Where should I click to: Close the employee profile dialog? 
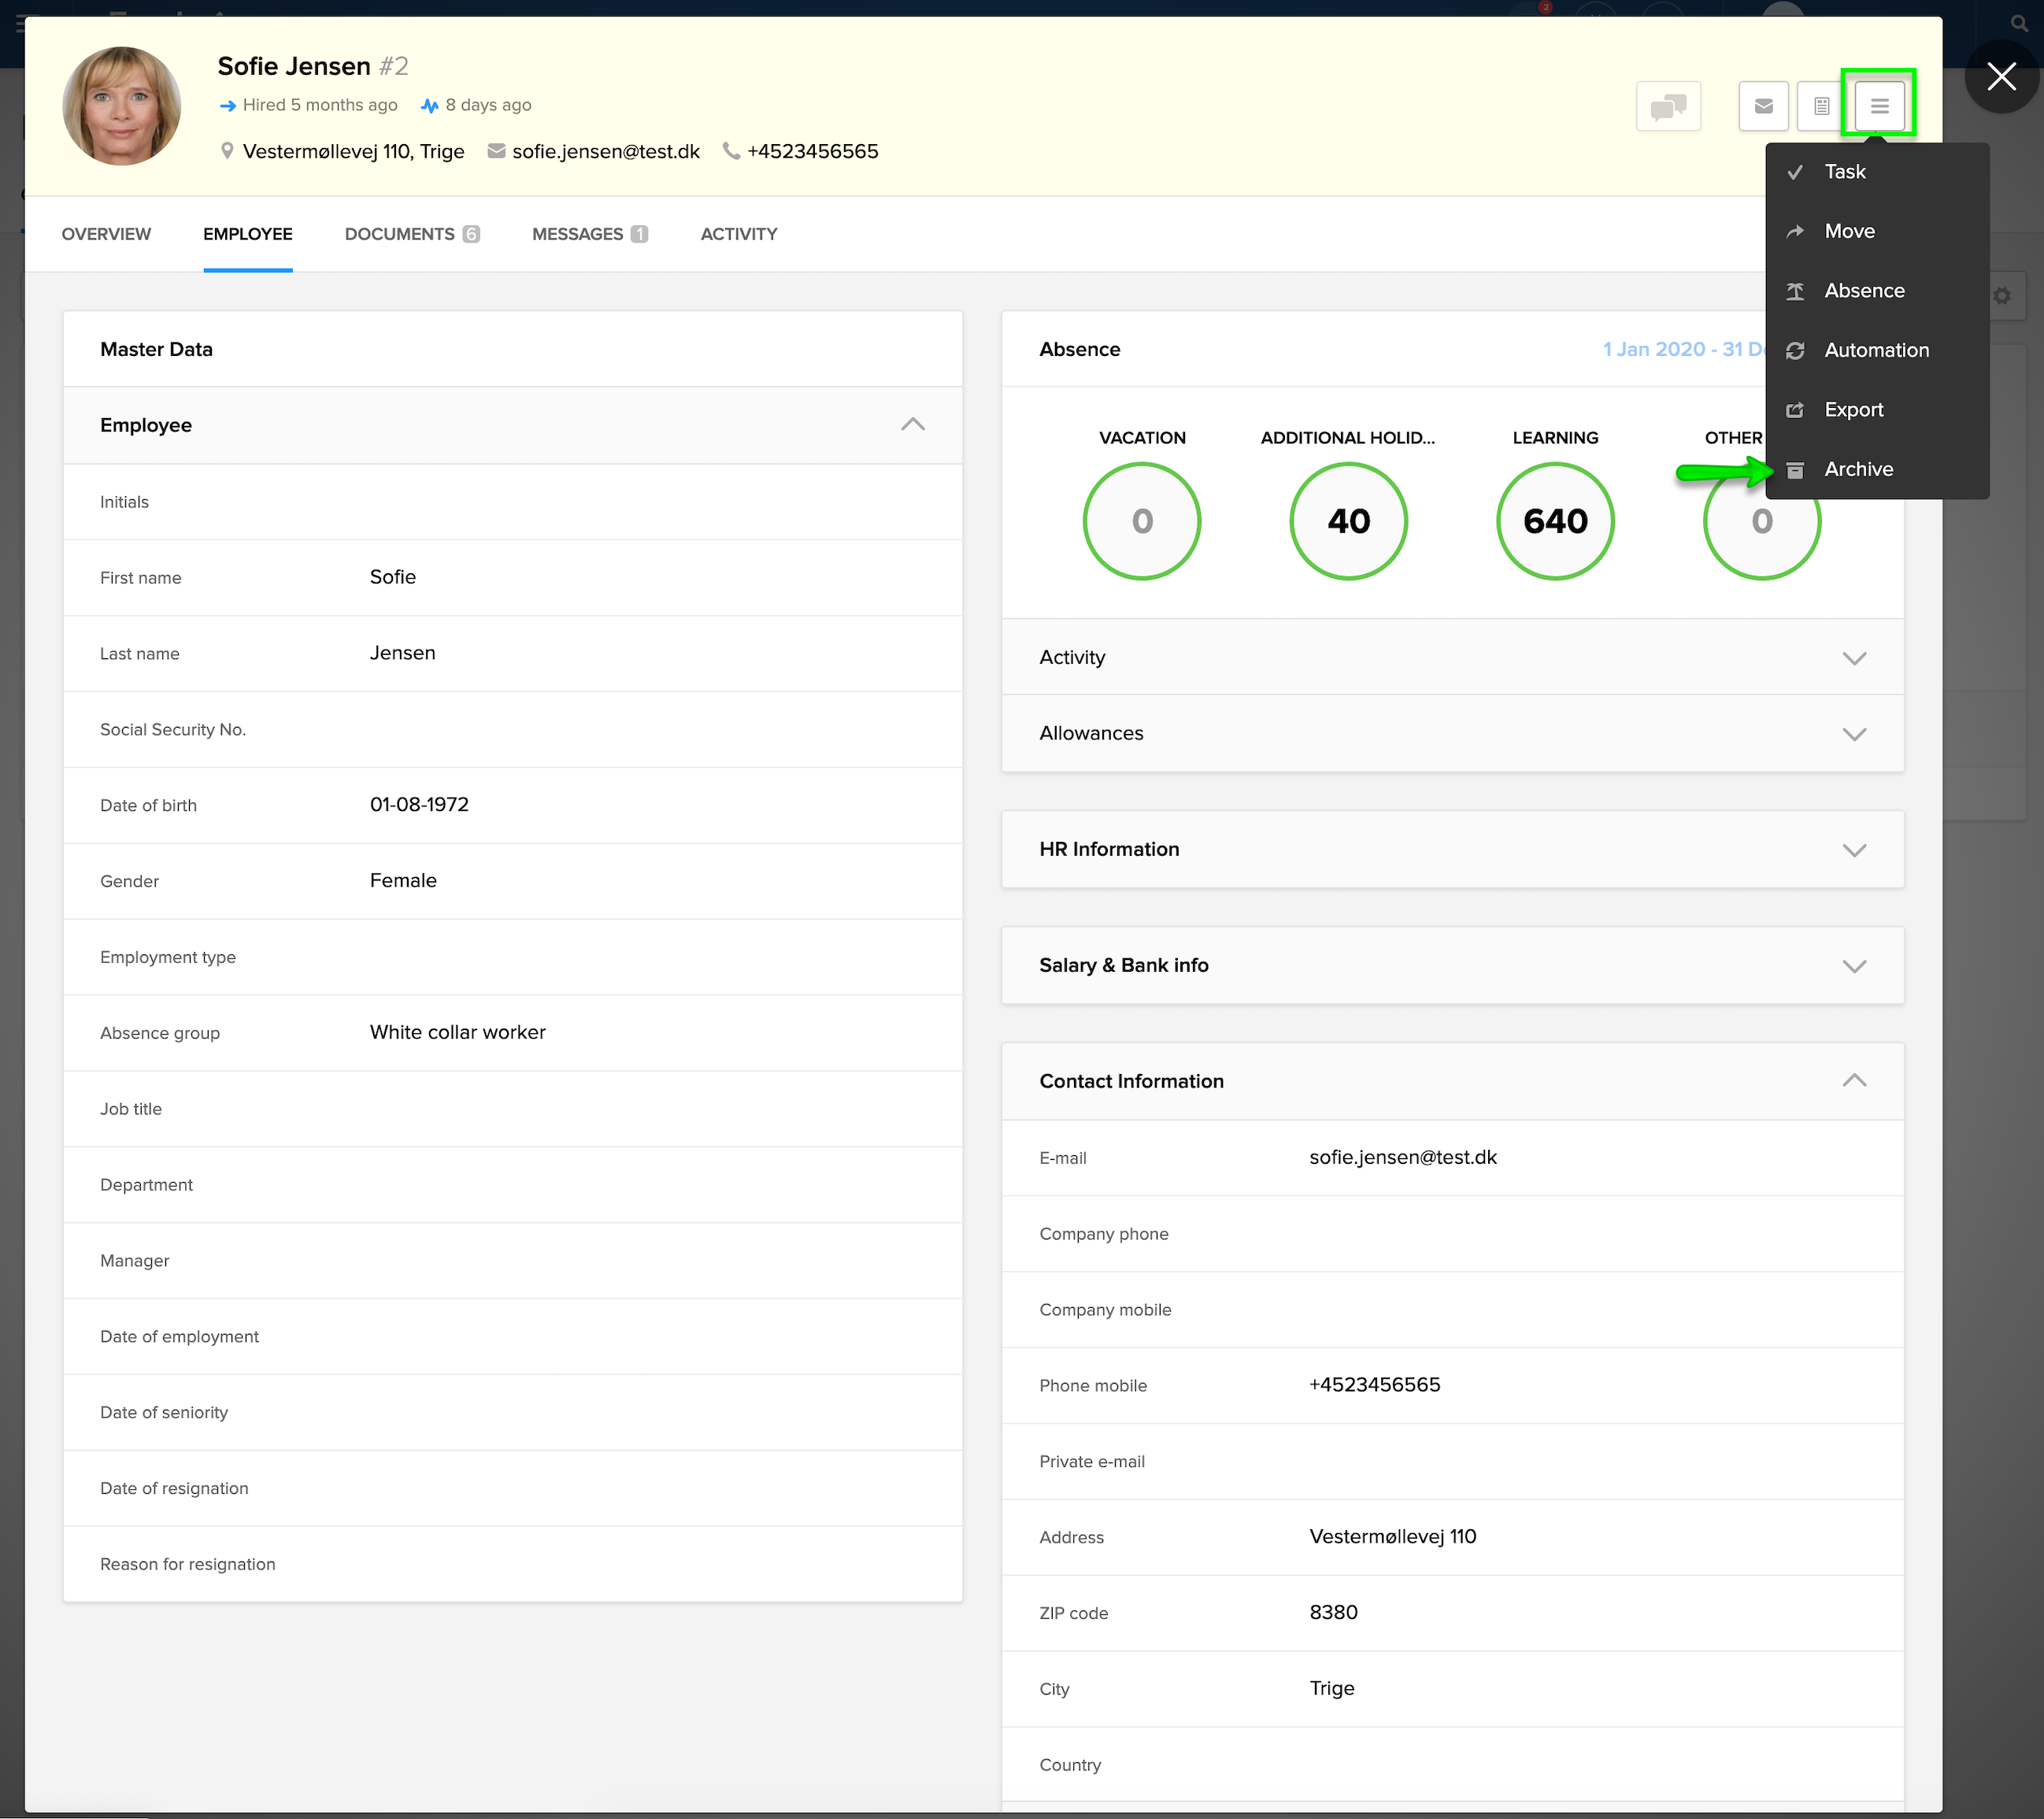coord(2001,76)
